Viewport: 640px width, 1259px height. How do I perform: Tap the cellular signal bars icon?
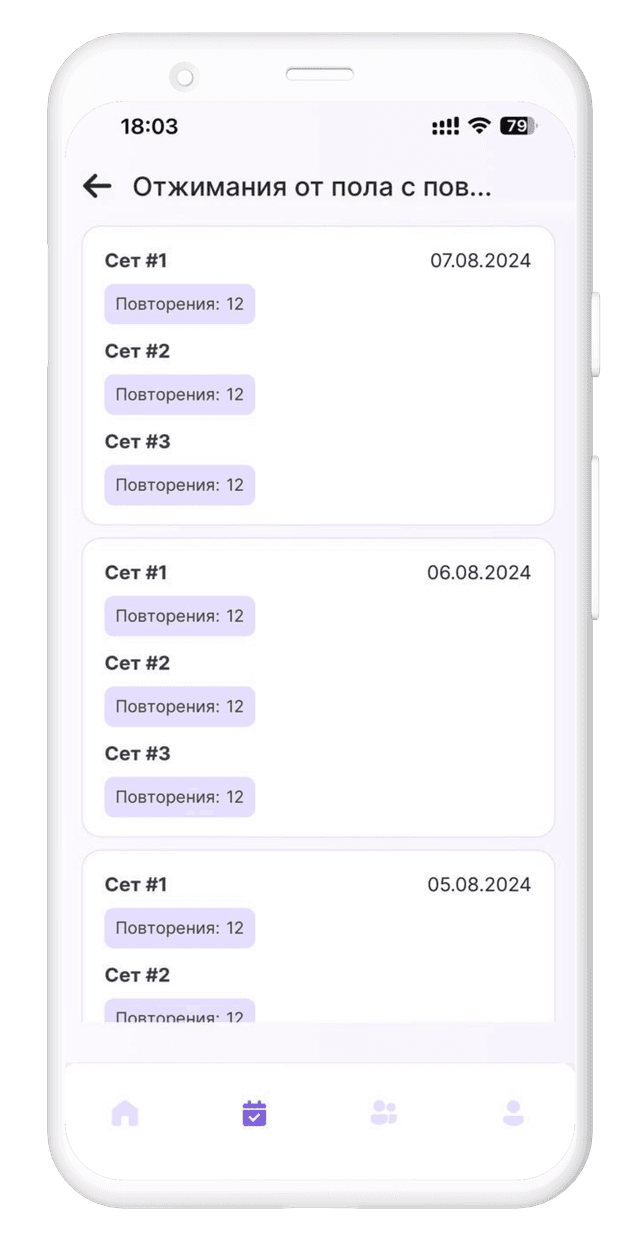[x=445, y=126]
